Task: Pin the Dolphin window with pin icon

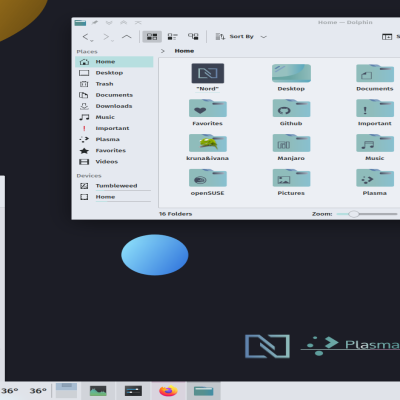Action: pyautogui.click(x=95, y=23)
